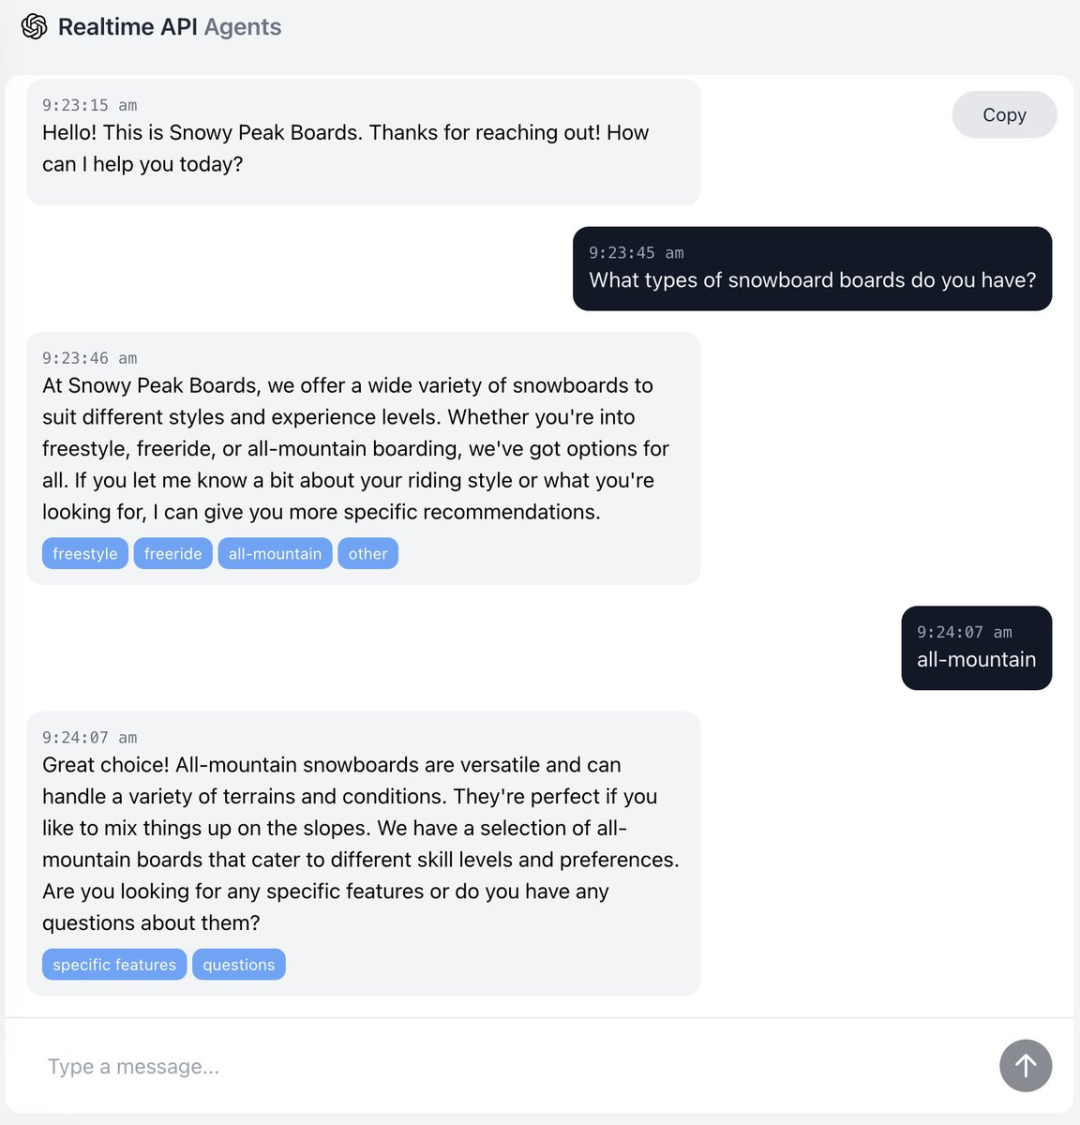Pick the all-mountain suggestion chip
The height and width of the screenshot is (1125, 1080).
[275, 554]
